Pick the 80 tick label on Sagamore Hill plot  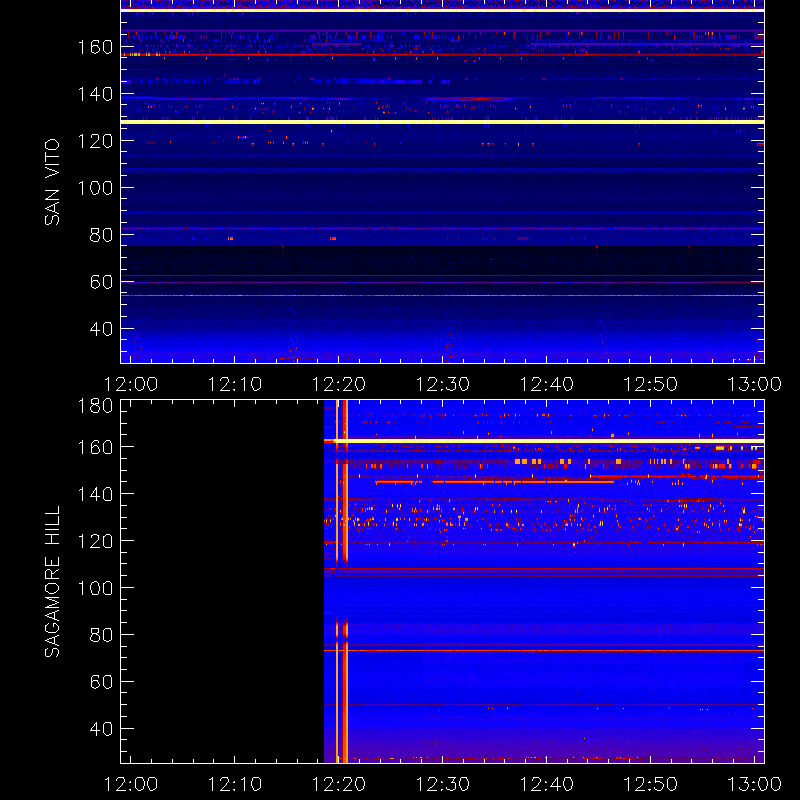102,635
